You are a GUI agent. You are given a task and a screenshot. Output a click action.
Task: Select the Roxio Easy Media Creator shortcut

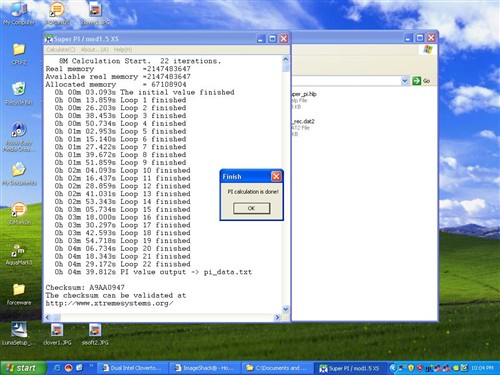(19, 137)
